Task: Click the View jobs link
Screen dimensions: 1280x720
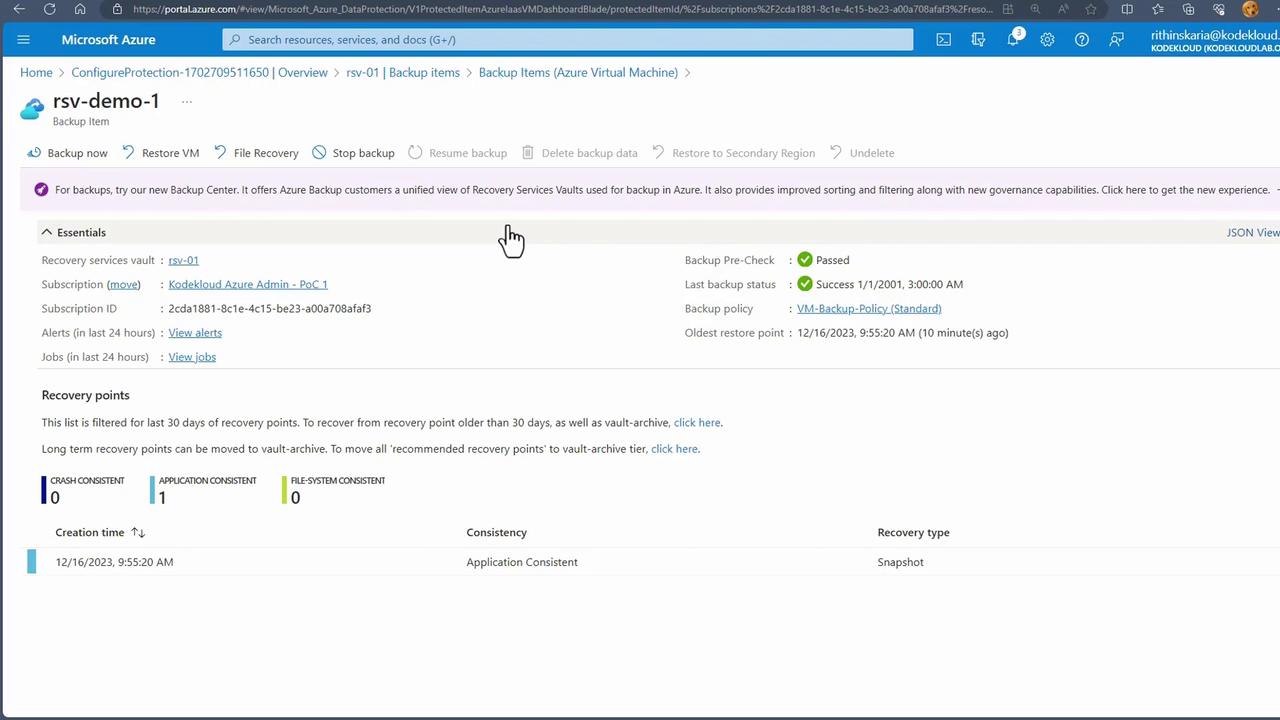Action: (192, 357)
